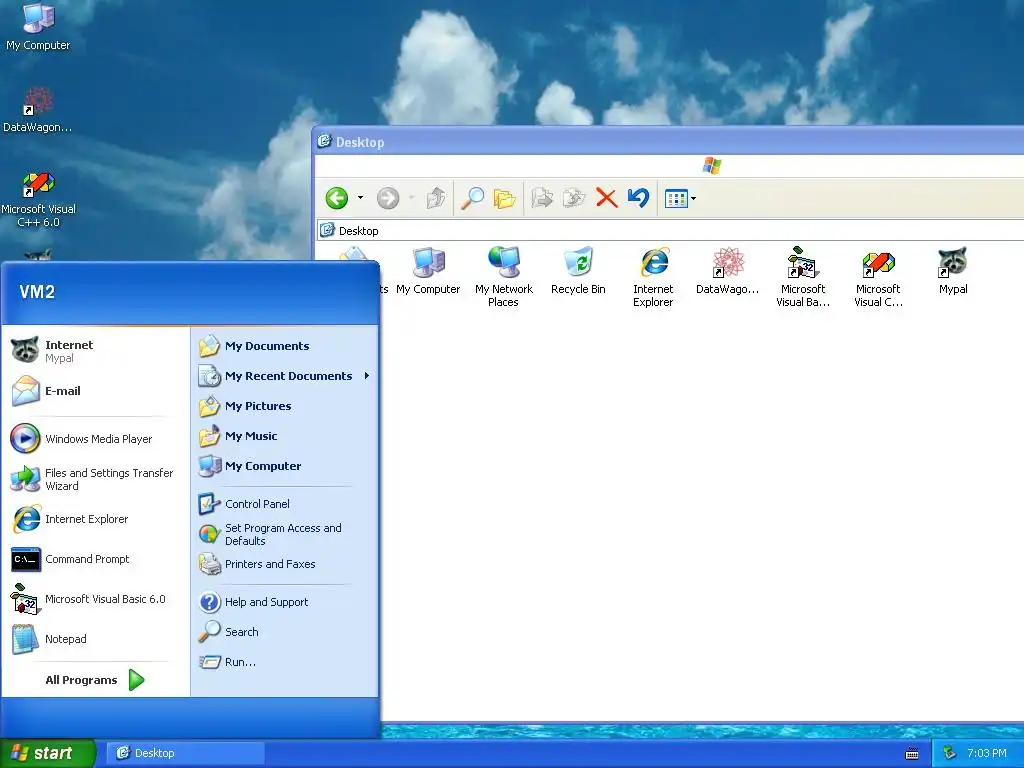Viewport: 1024px width, 768px height.
Task: Open Command Prompt from Start menu
Action: (x=96, y=559)
